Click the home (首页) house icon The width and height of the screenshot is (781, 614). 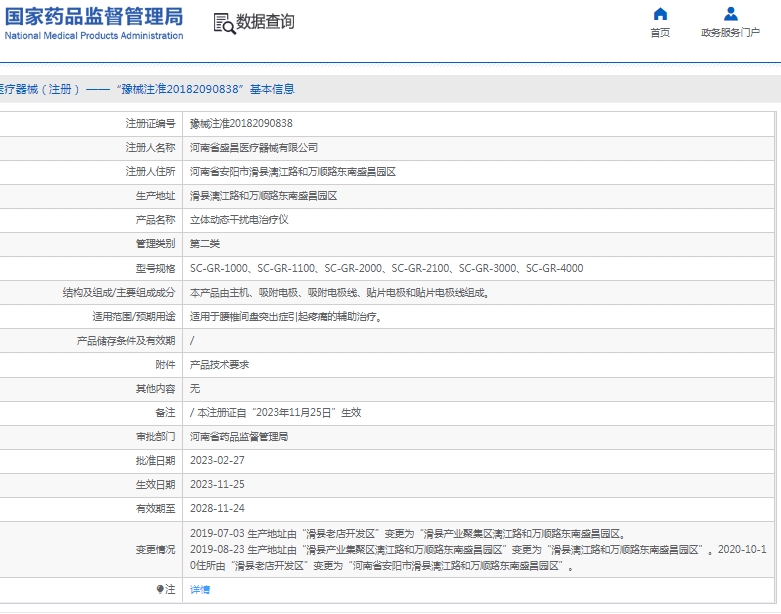tap(660, 14)
